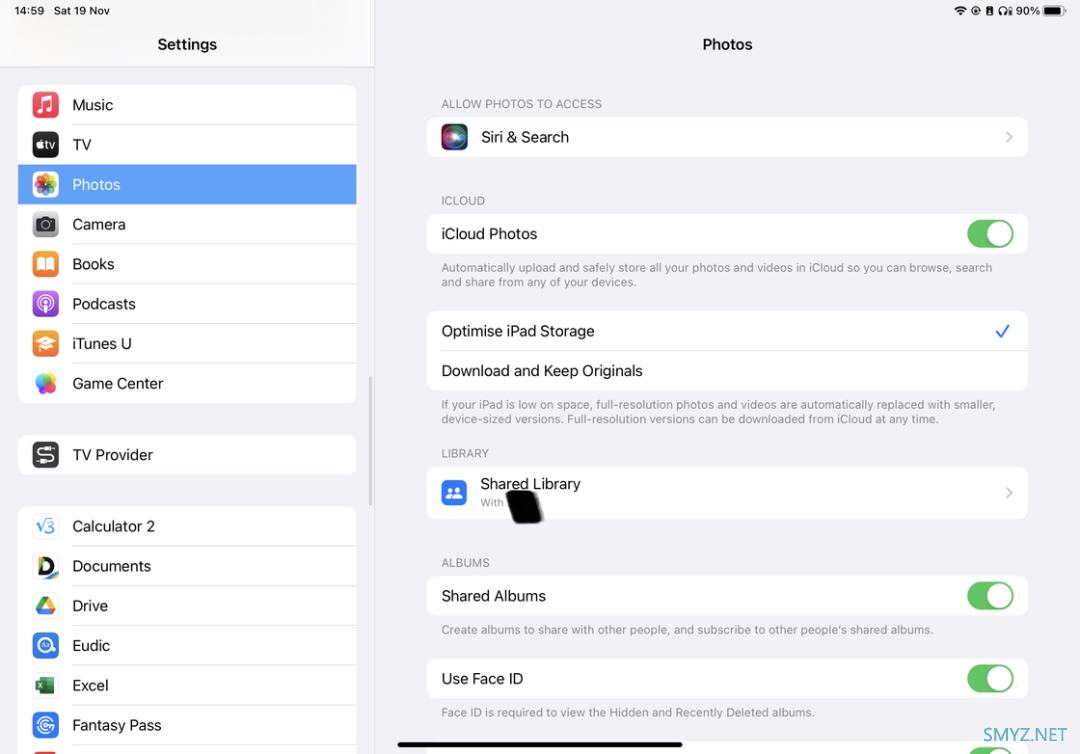
Task: Tap the 90% battery percentage
Action: [1028, 10]
